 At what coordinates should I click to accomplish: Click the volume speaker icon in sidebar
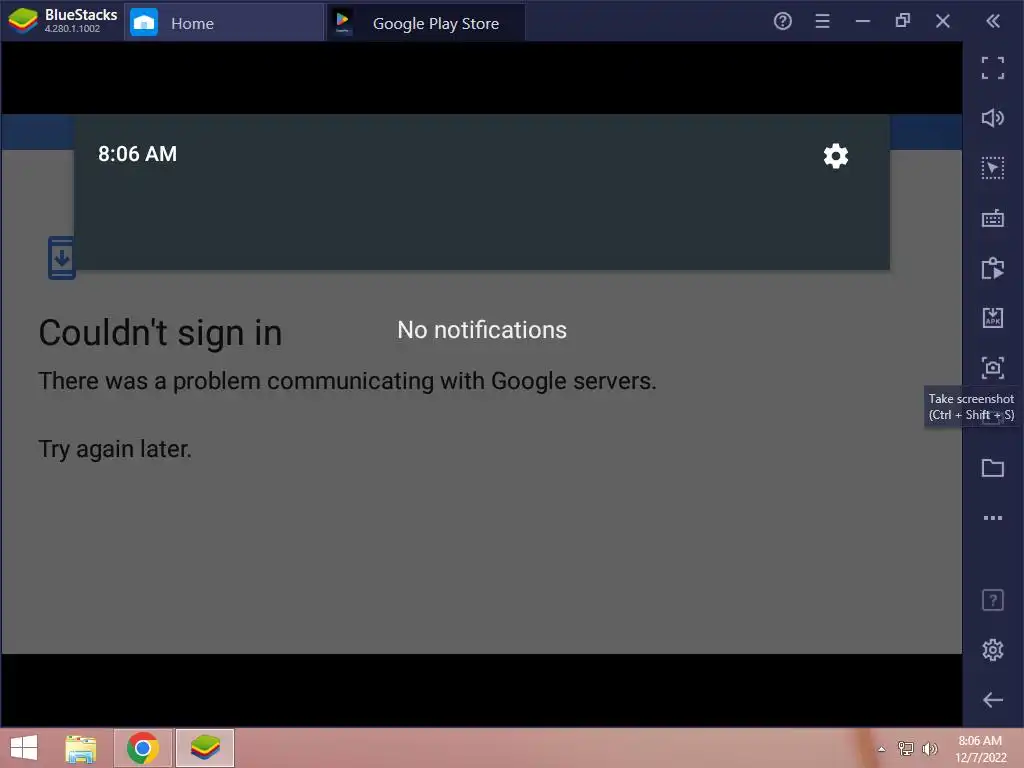click(x=992, y=118)
